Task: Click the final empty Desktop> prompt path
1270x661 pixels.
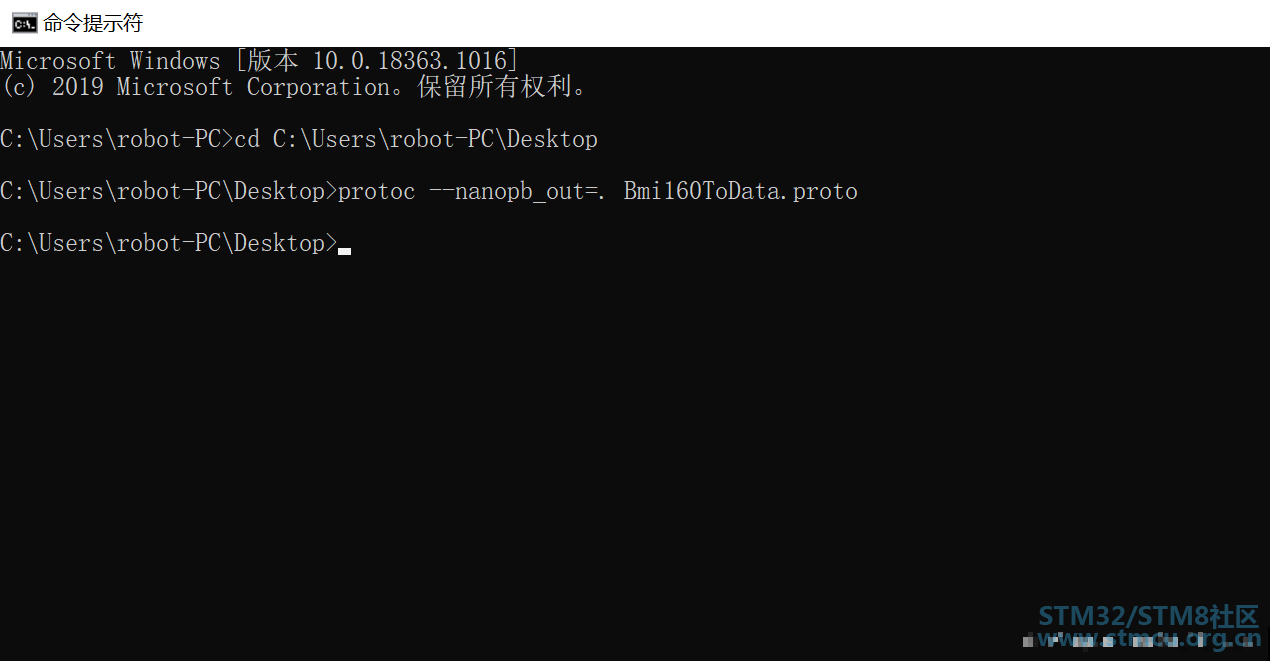Action: (168, 243)
